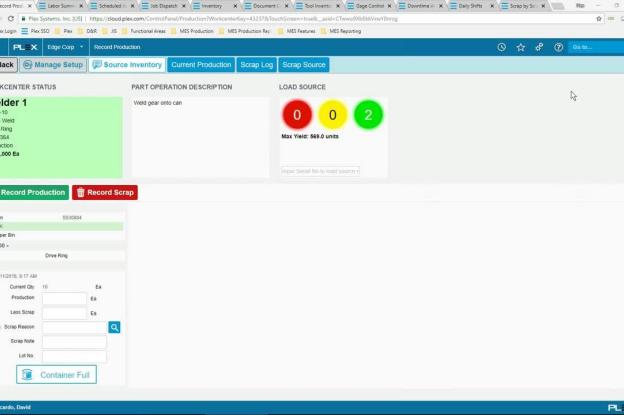The image size is (624, 415).
Task: Focus the Scrap Note field
Action: tap(74, 341)
